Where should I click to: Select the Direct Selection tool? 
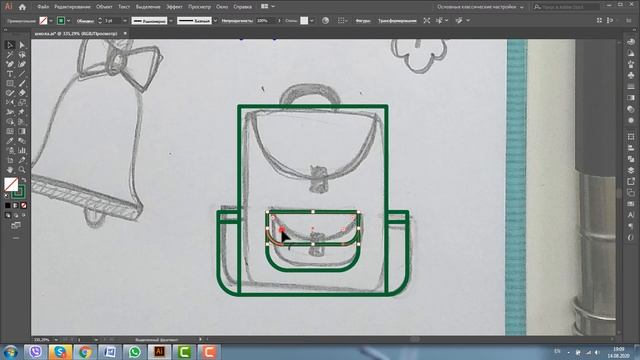22,45
